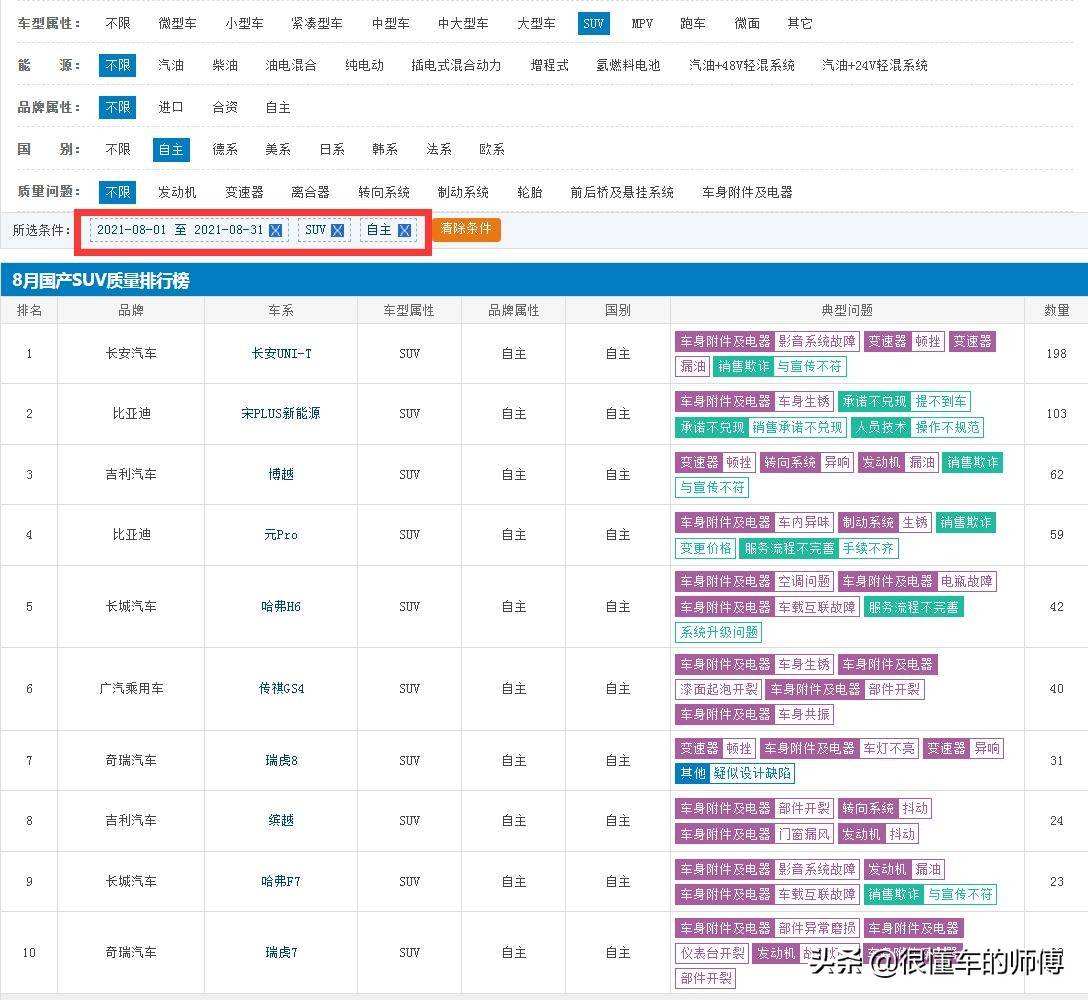Remove the 2021-08-01 date range filter
Viewport: 1088px width, 1000px height.
(x=275, y=230)
